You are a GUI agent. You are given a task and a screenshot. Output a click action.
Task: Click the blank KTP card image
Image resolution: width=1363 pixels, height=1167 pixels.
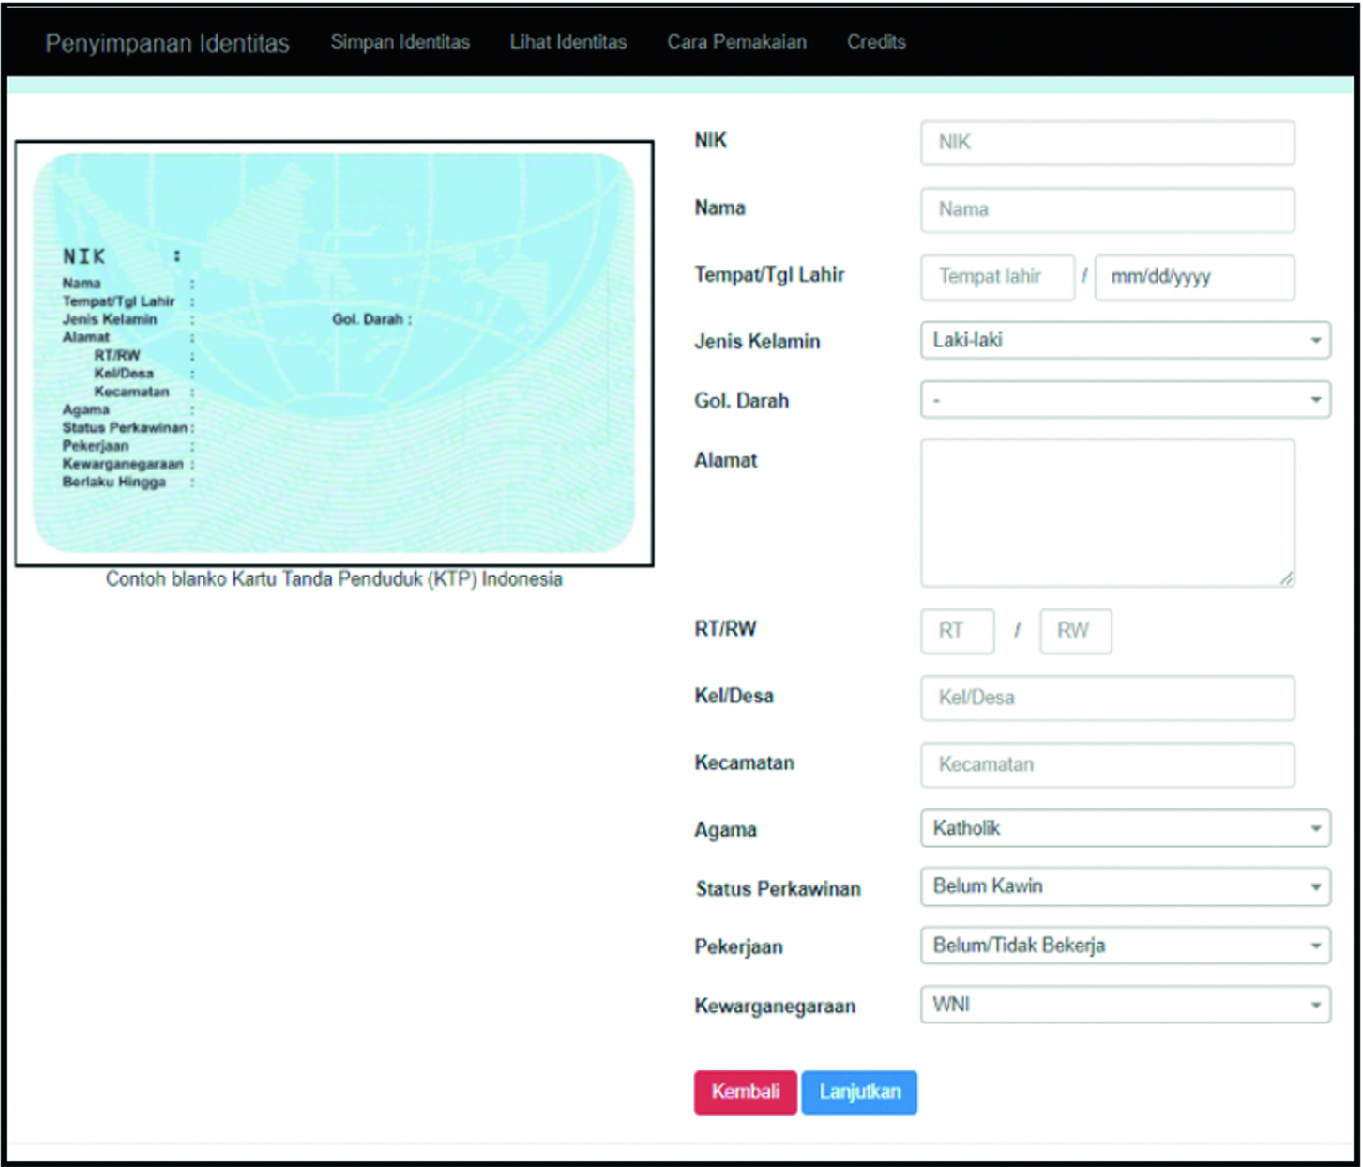click(334, 353)
